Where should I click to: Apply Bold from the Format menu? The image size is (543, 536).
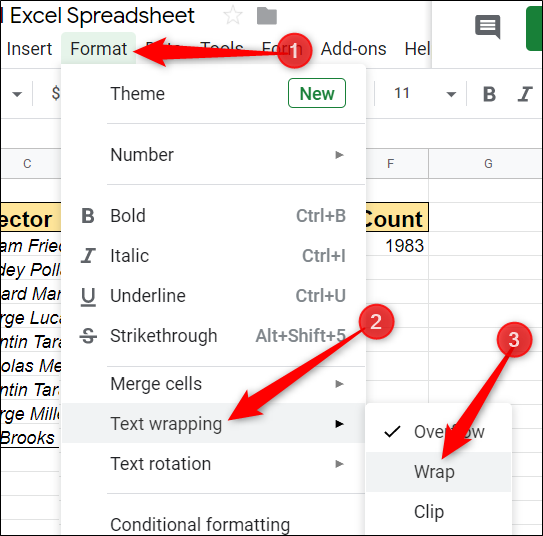[x=214, y=216]
